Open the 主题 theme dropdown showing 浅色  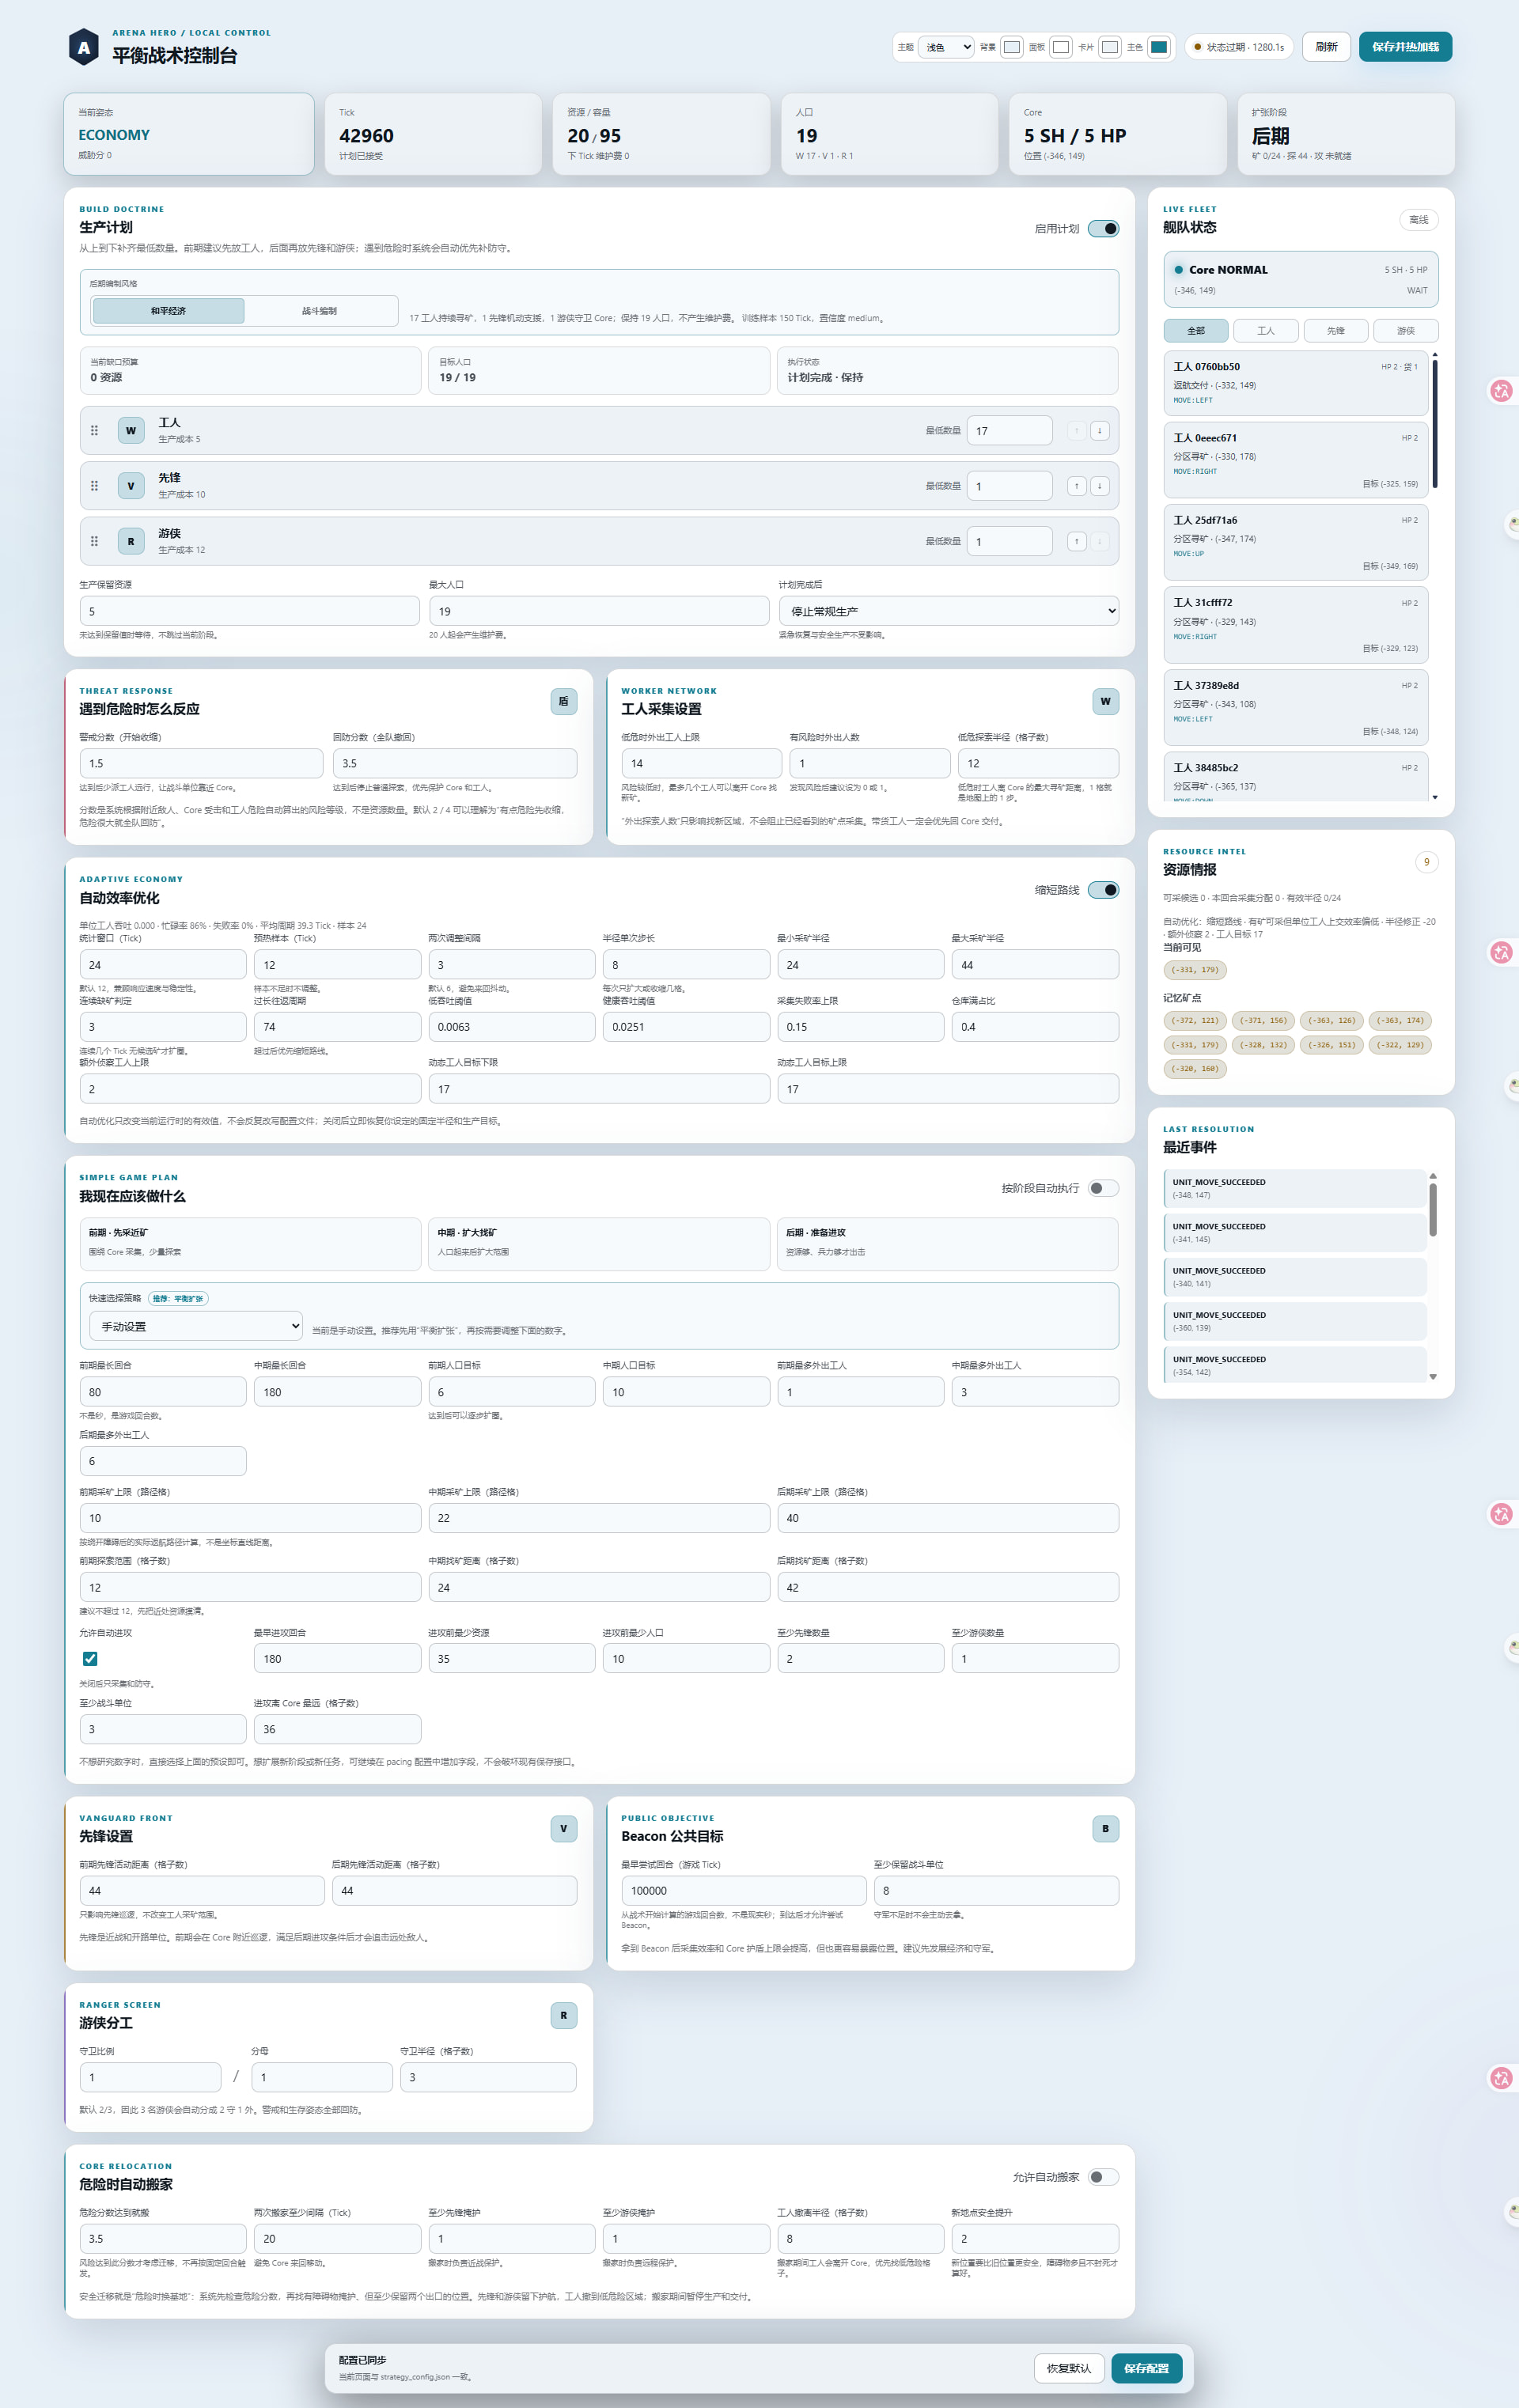tap(945, 47)
